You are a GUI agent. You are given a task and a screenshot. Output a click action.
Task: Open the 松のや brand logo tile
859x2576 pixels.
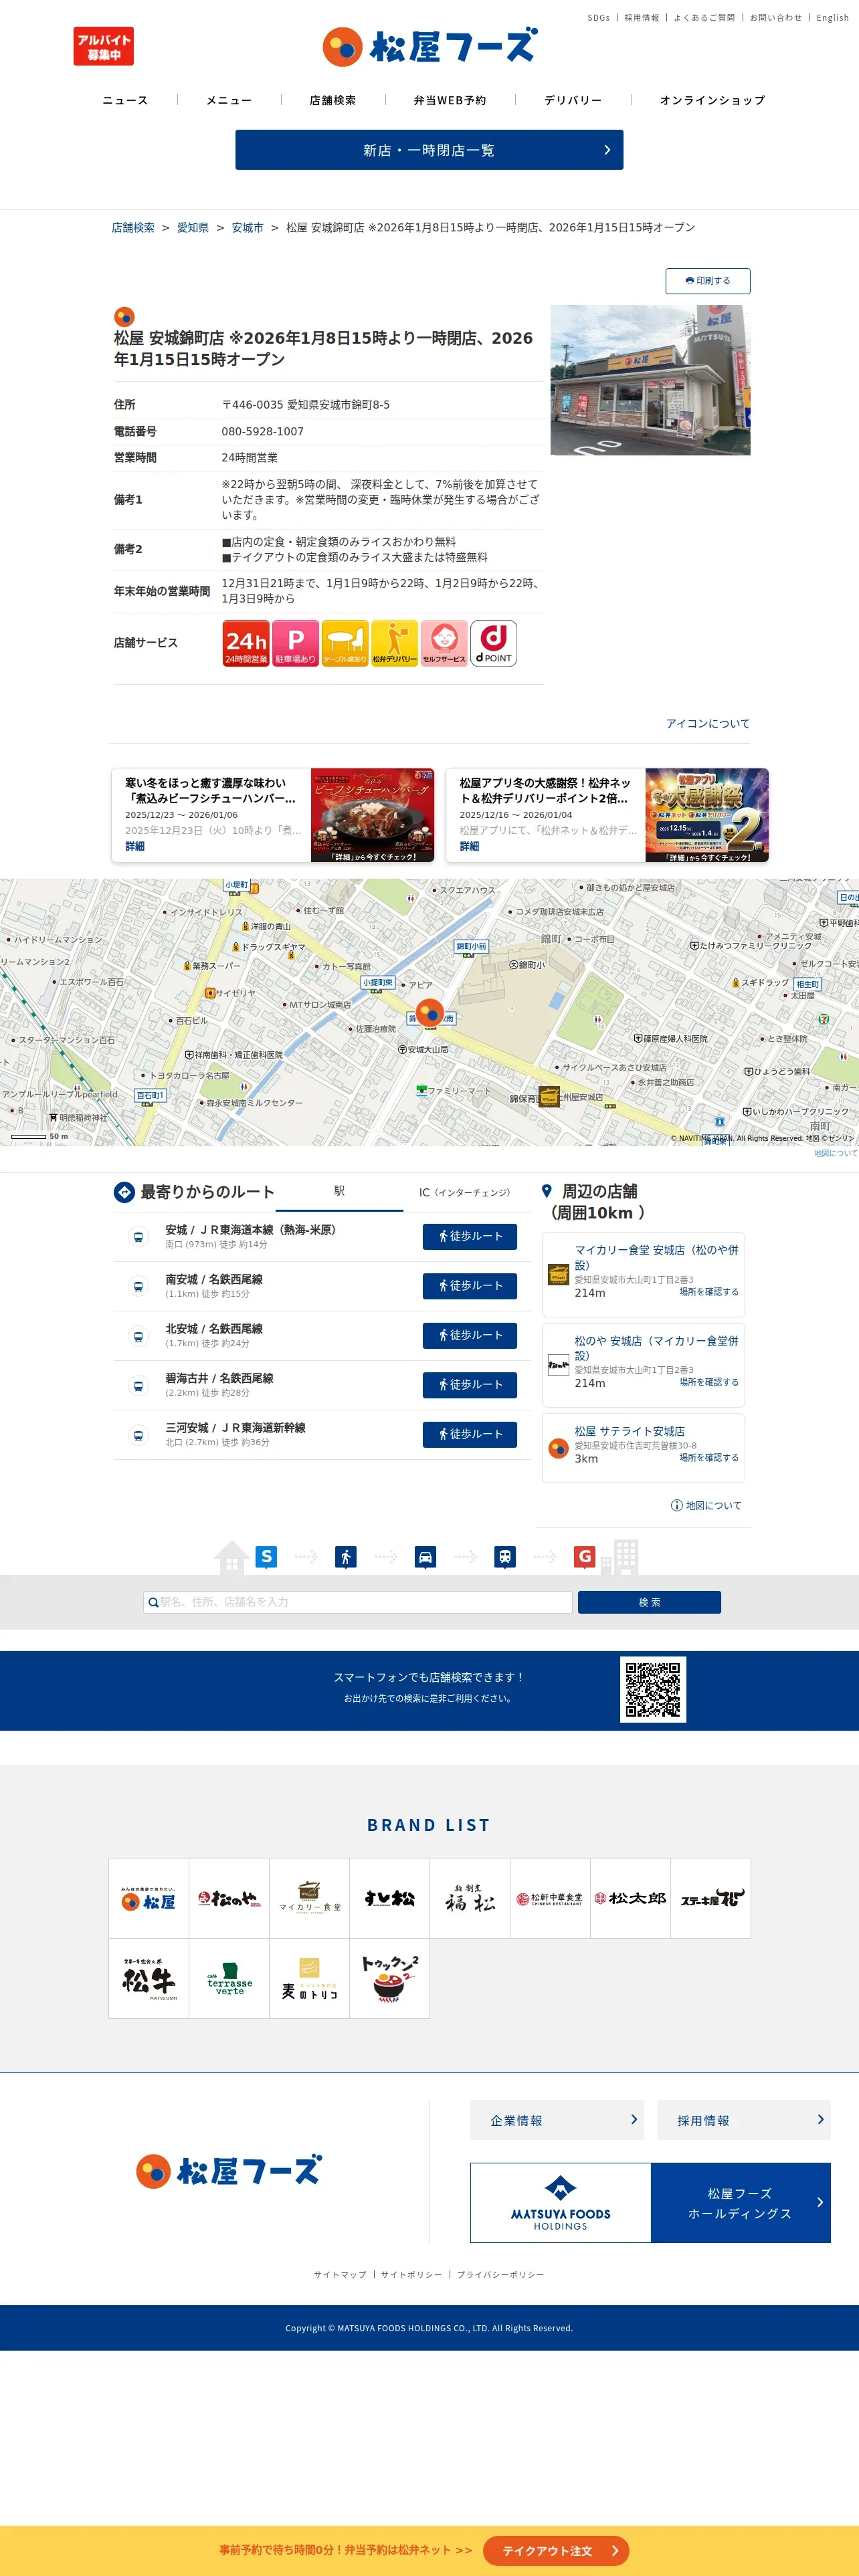[x=229, y=1898]
